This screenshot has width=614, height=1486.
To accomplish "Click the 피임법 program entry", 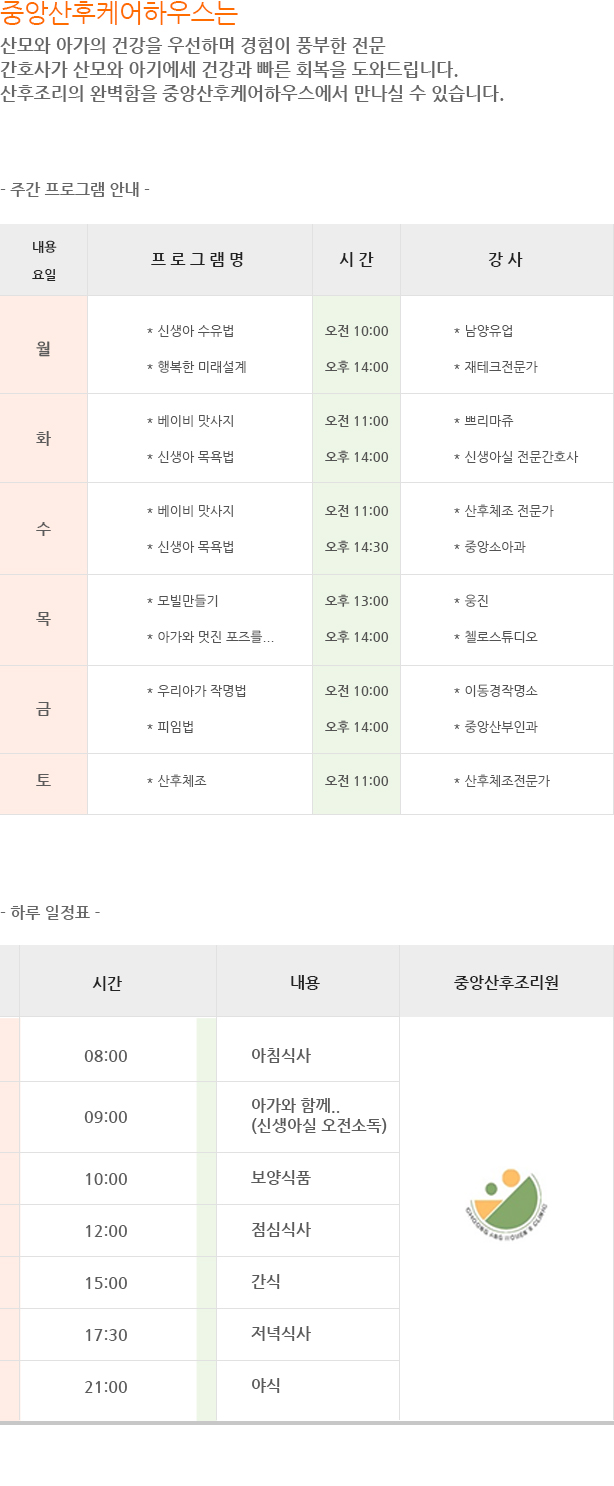I will (170, 727).
